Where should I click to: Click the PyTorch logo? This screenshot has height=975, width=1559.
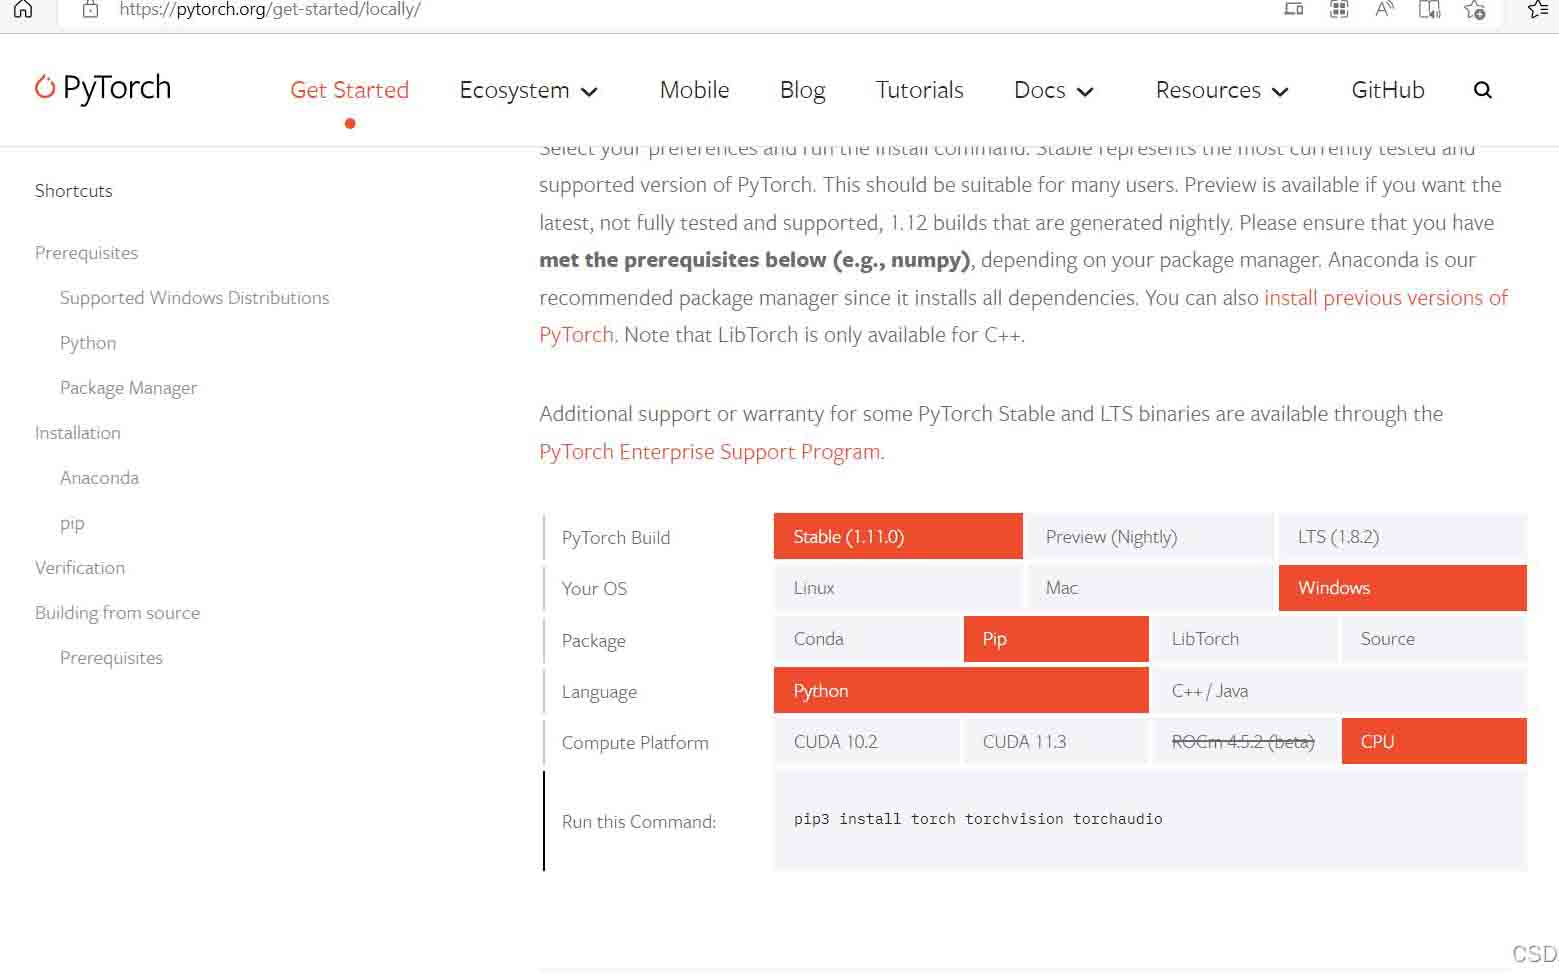point(103,88)
